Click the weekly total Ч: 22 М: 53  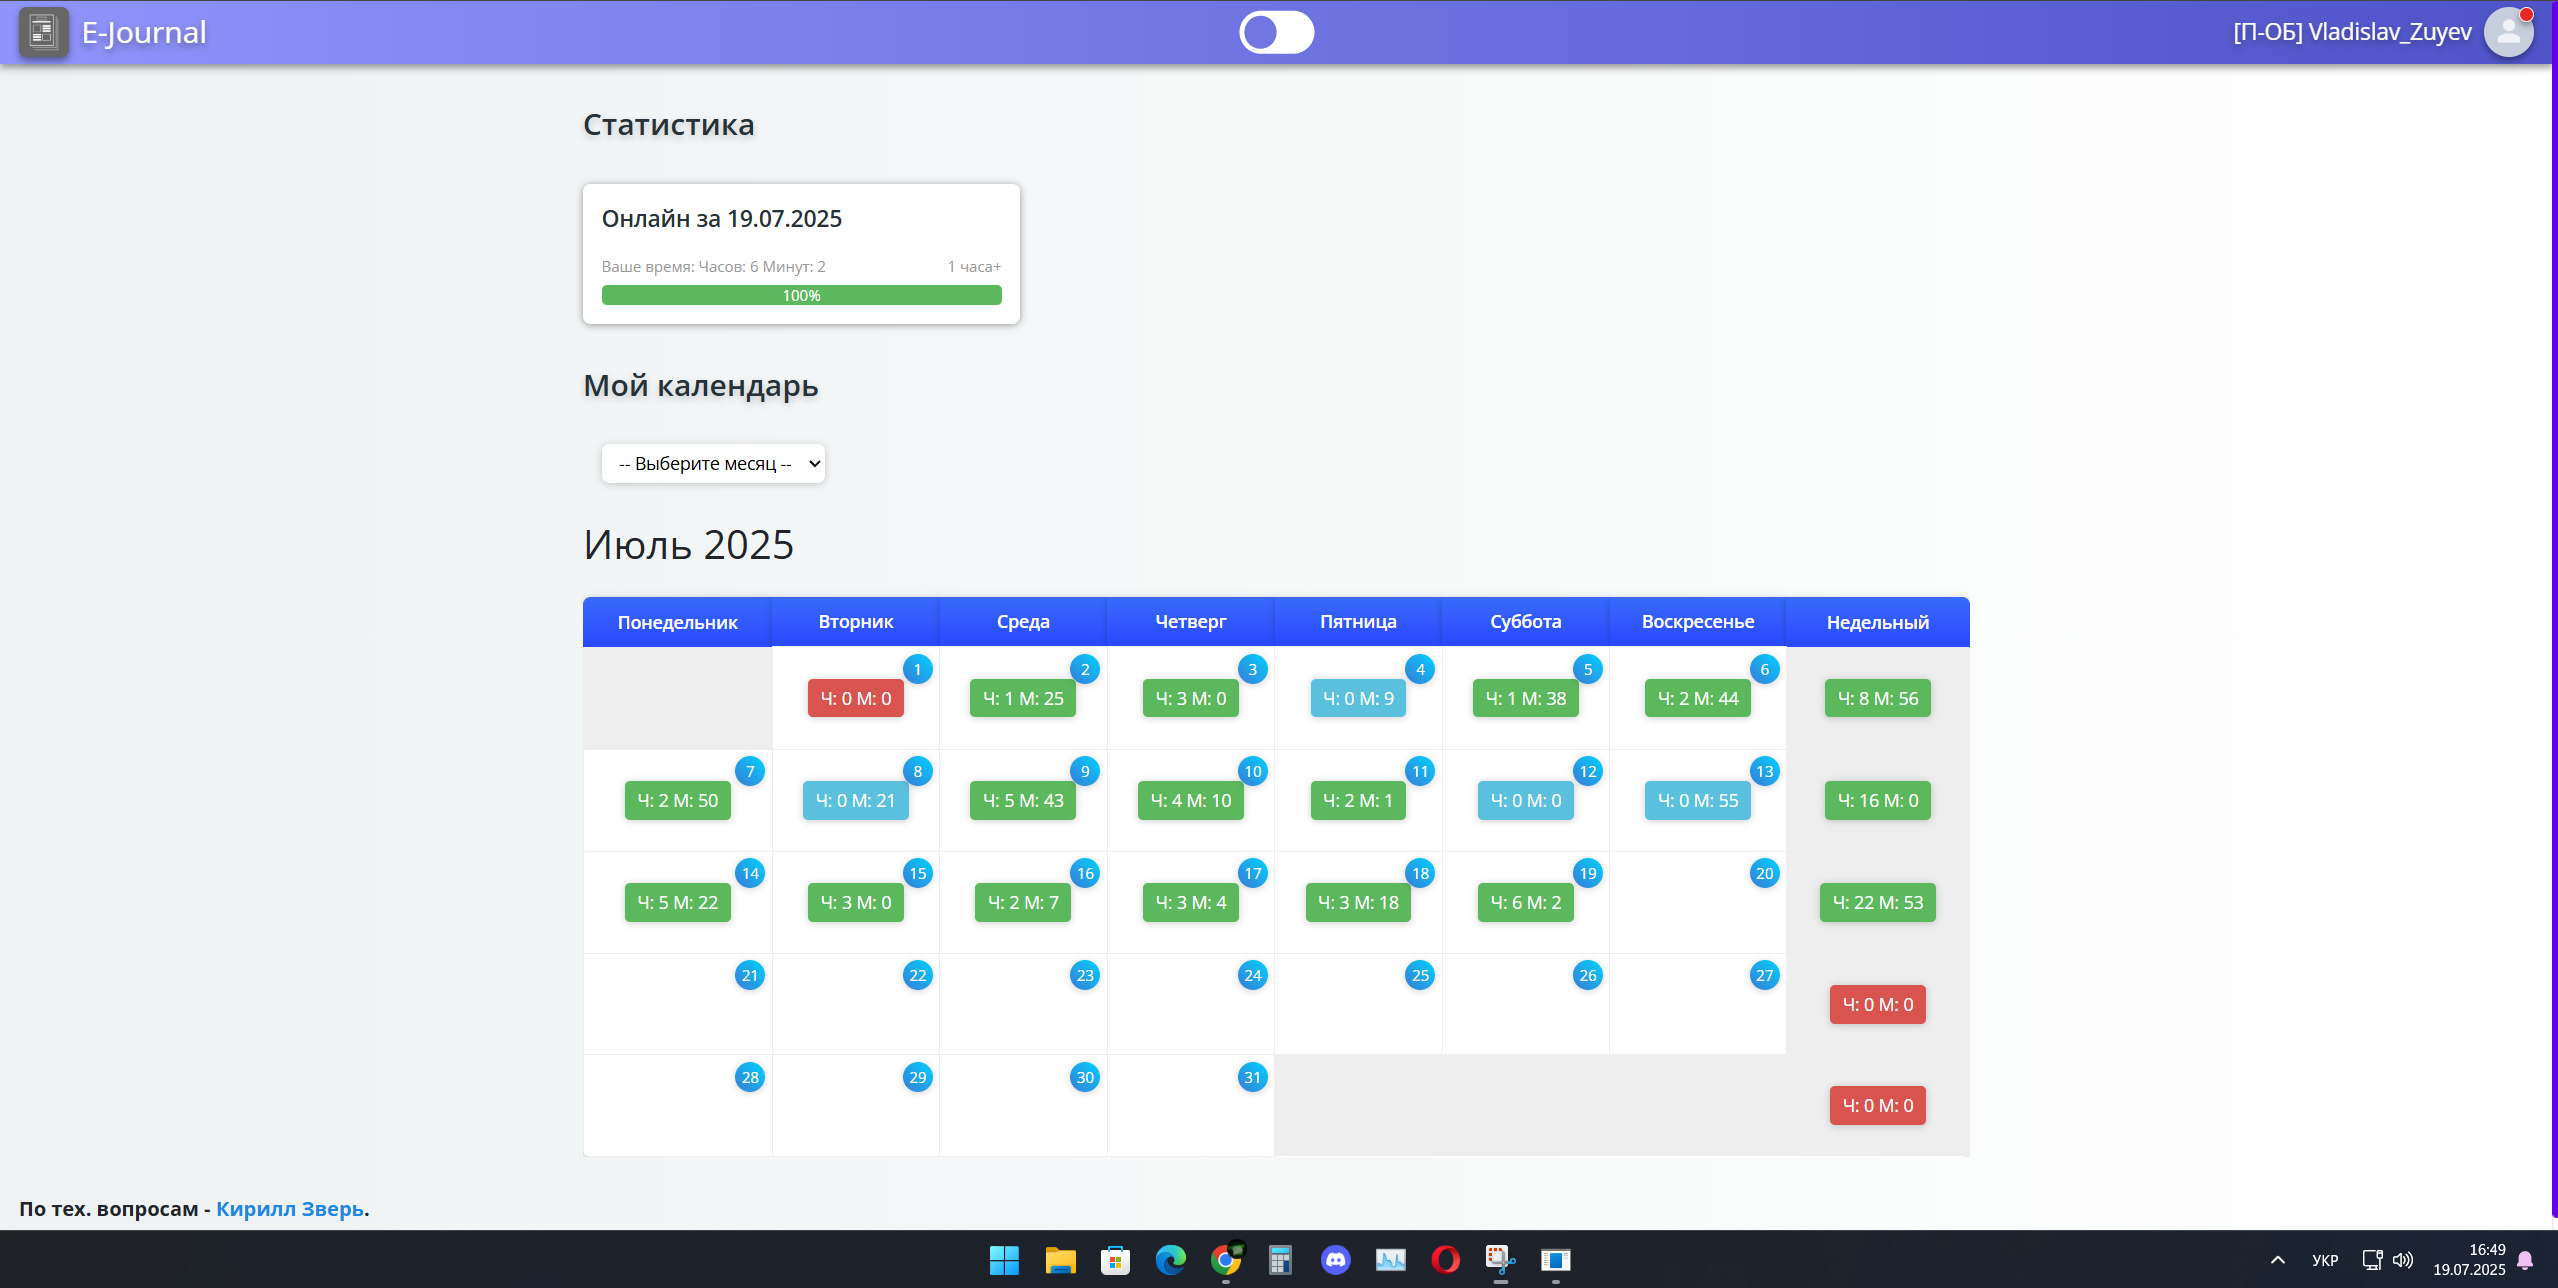[x=1877, y=902]
